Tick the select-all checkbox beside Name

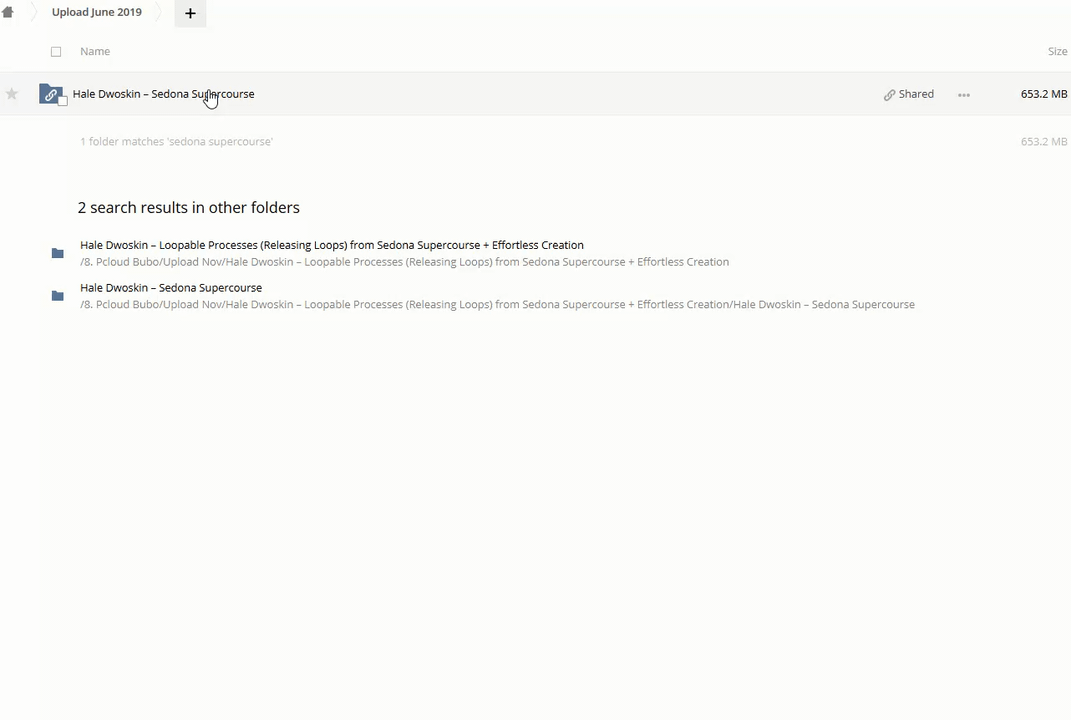pos(56,52)
